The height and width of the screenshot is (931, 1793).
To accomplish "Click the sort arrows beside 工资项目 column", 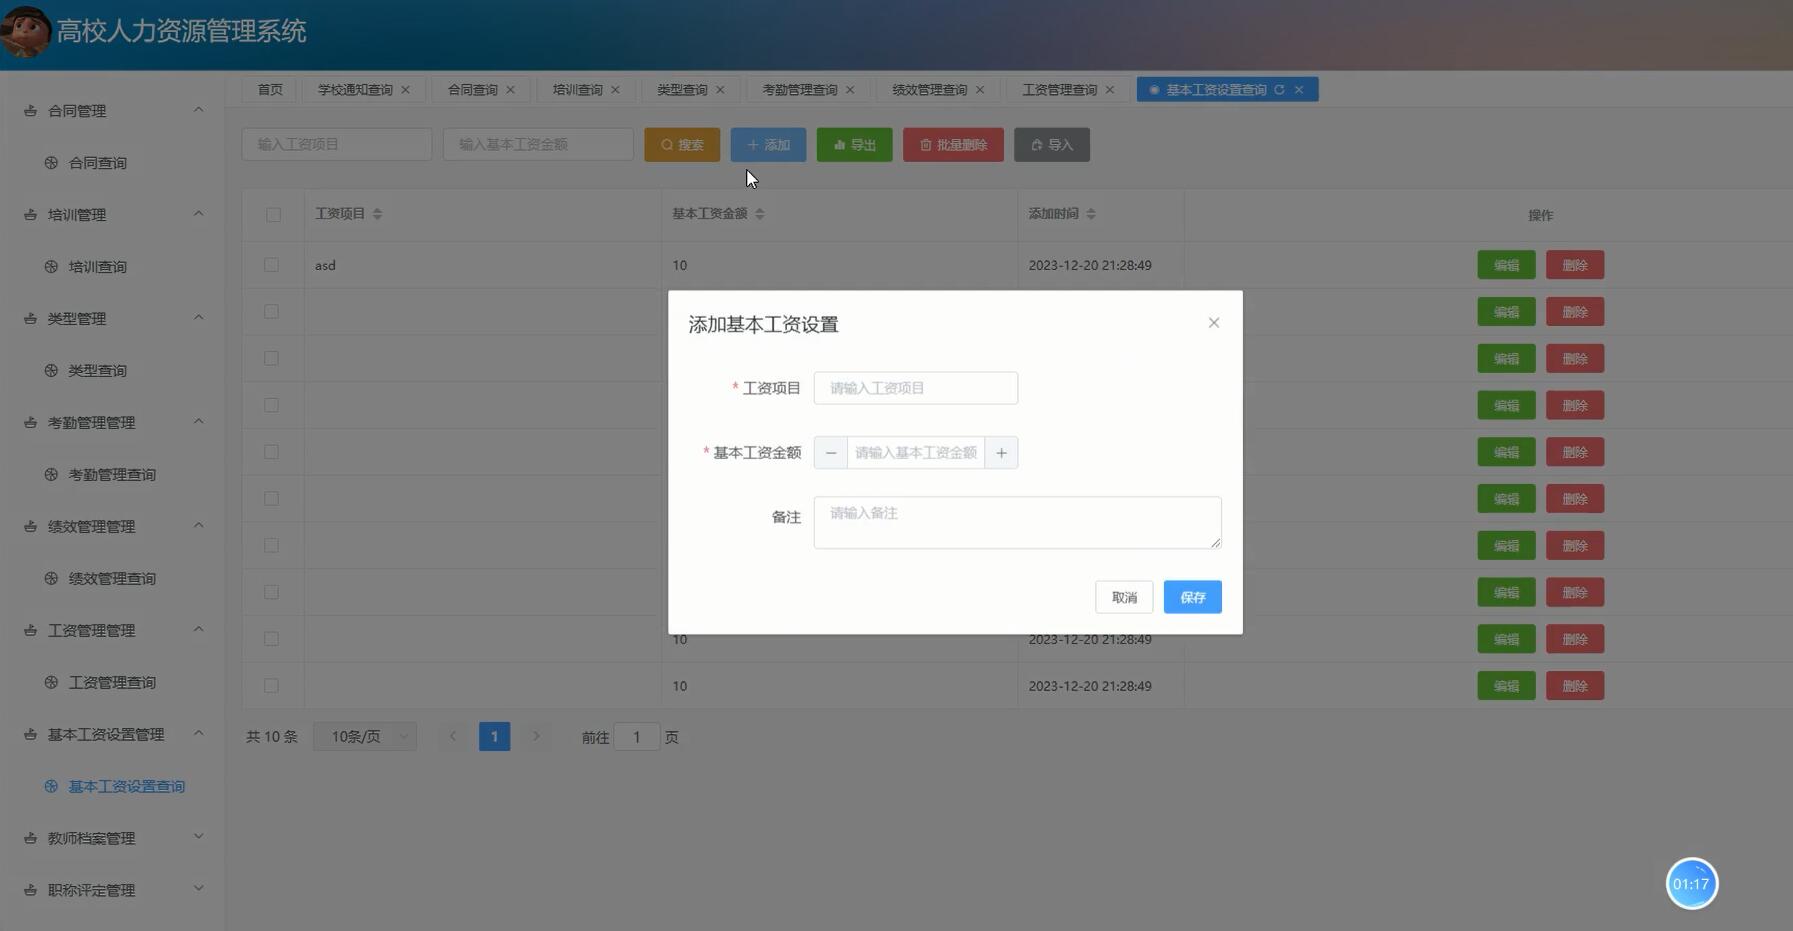I will tap(377, 213).
